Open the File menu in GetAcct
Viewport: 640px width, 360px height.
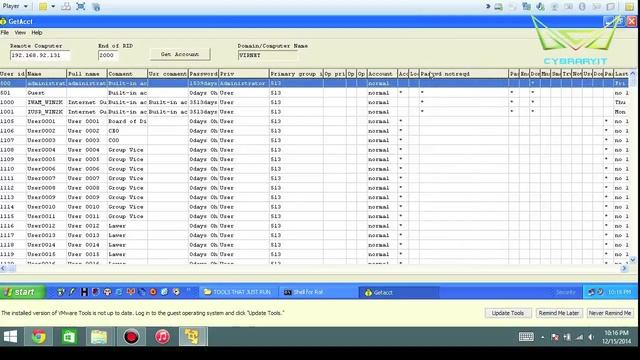click(4, 33)
